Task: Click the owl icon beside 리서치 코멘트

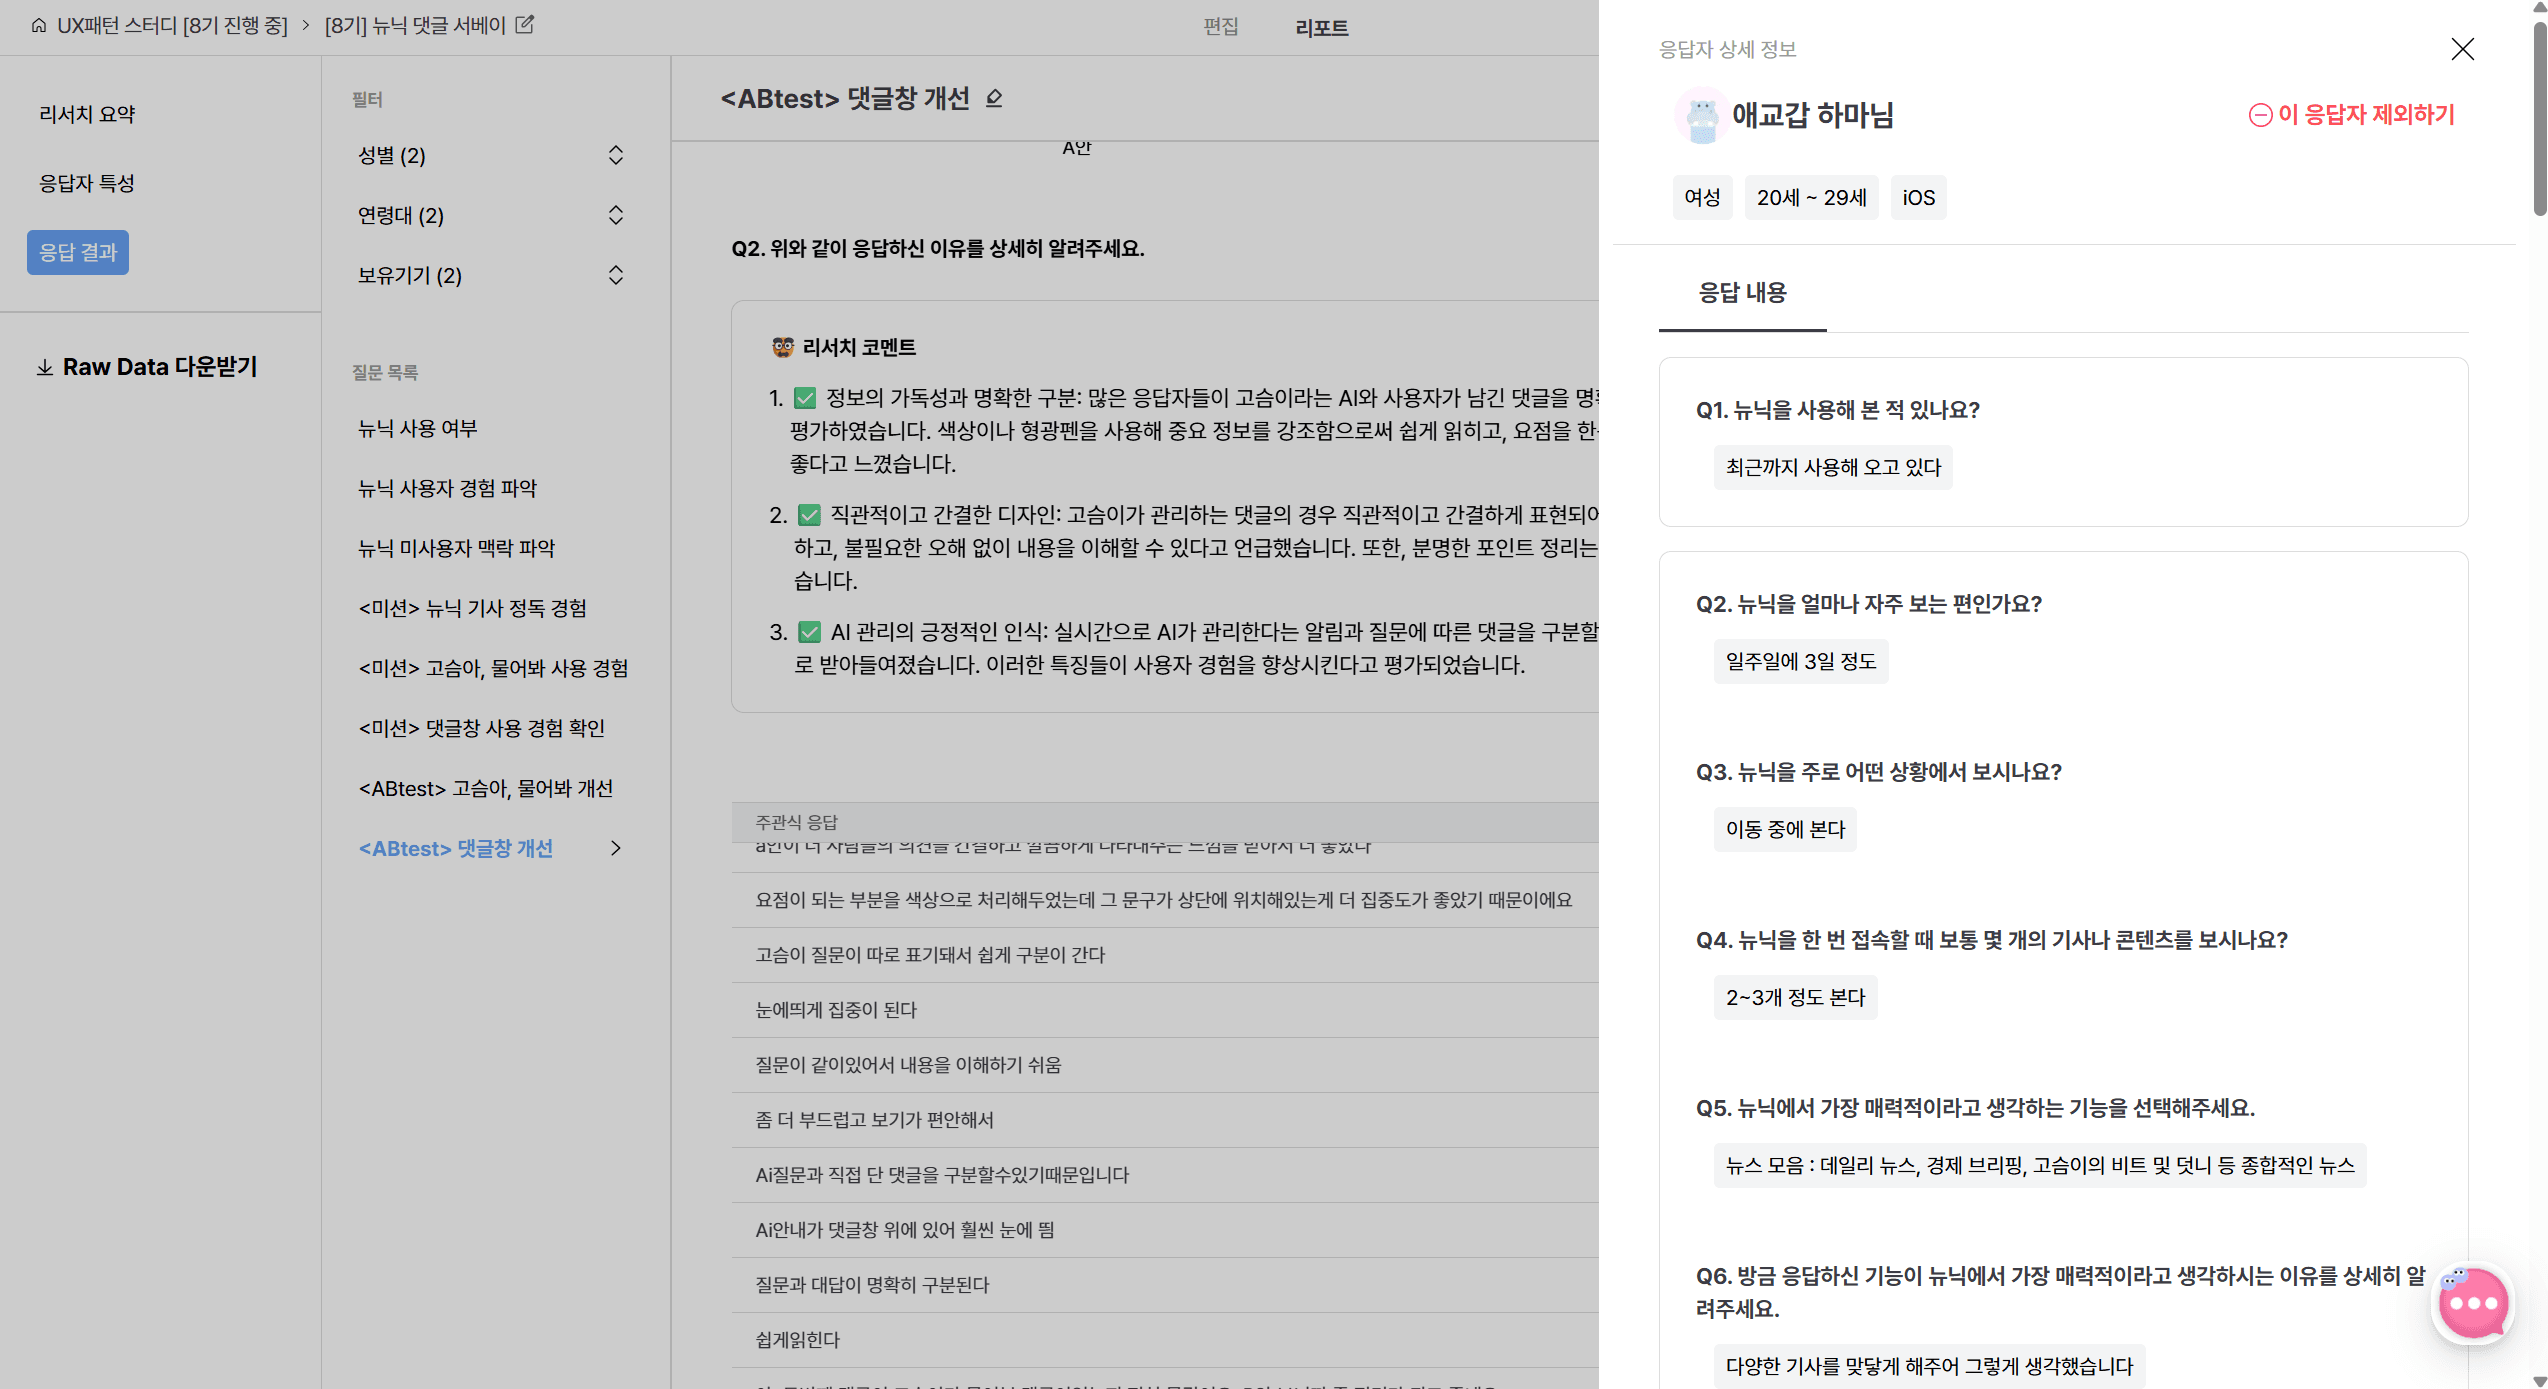Action: click(783, 347)
